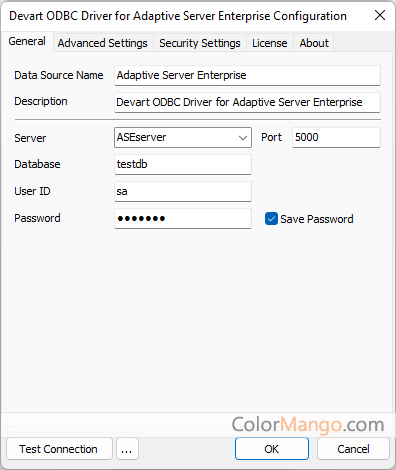The width and height of the screenshot is (396, 470).
Task: Click the Description text field
Action: pyautogui.click(x=247, y=102)
